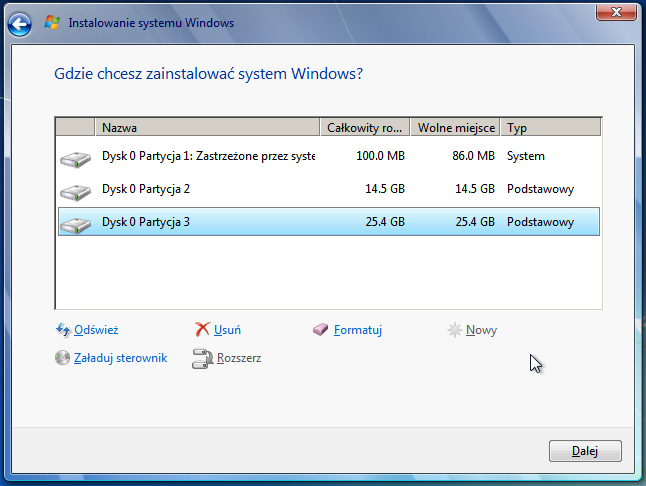Click the refresh arrows icon beside Odśwież
646x486 pixels.
pyautogui.click(x=63, y=330)
